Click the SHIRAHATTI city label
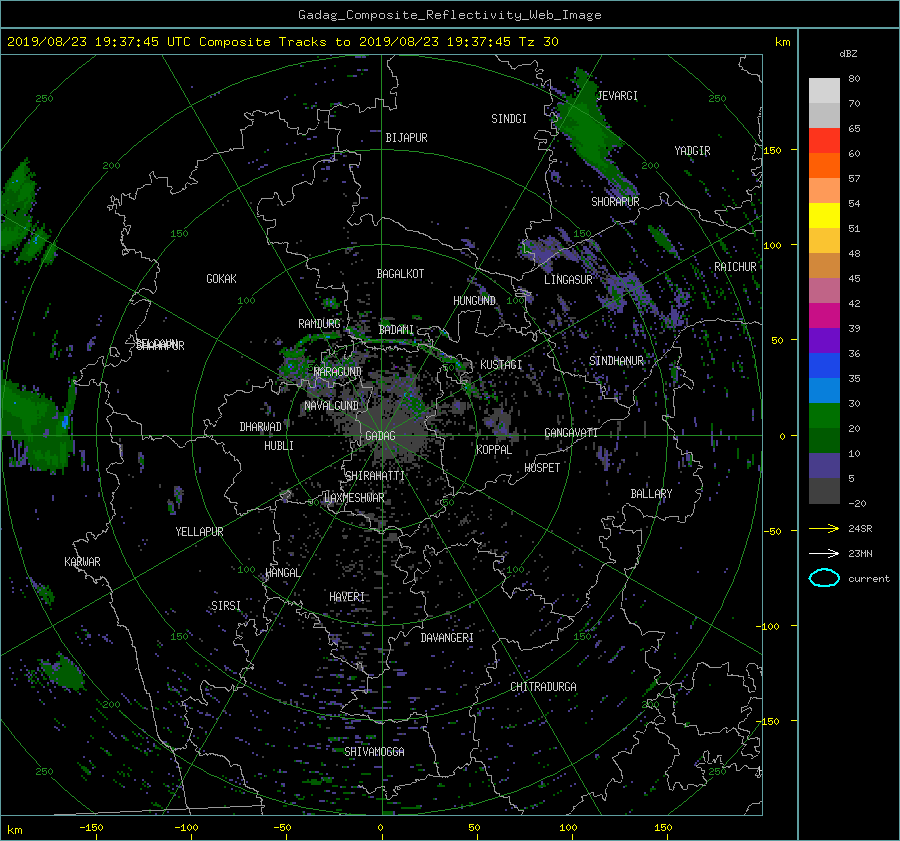The height and width of the screenshot is (841, 900). [375, 476]
